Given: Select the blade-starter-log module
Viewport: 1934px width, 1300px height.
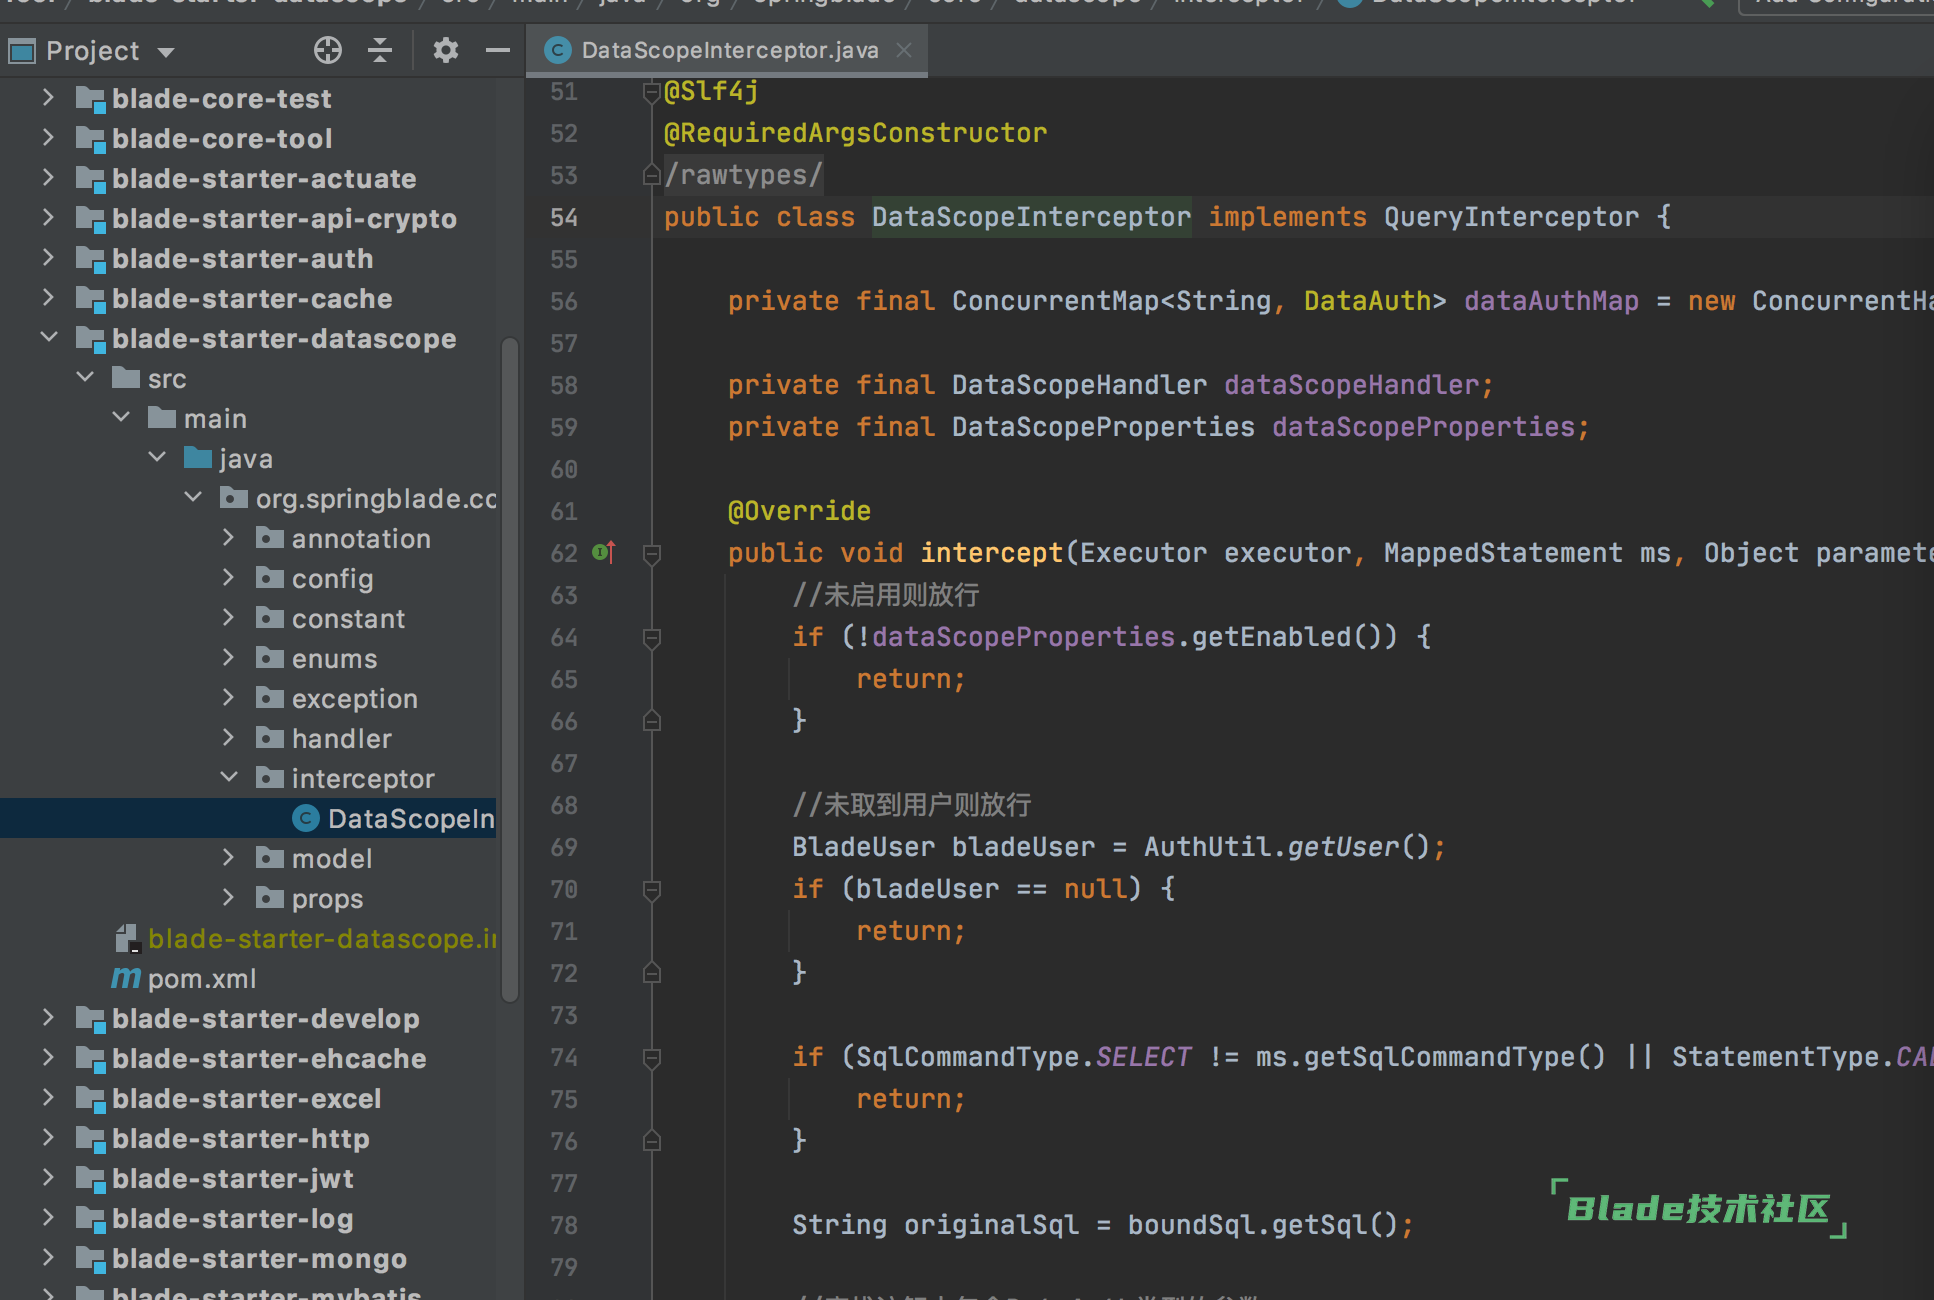Looking at the screenshot, I should click(232, 1218).
